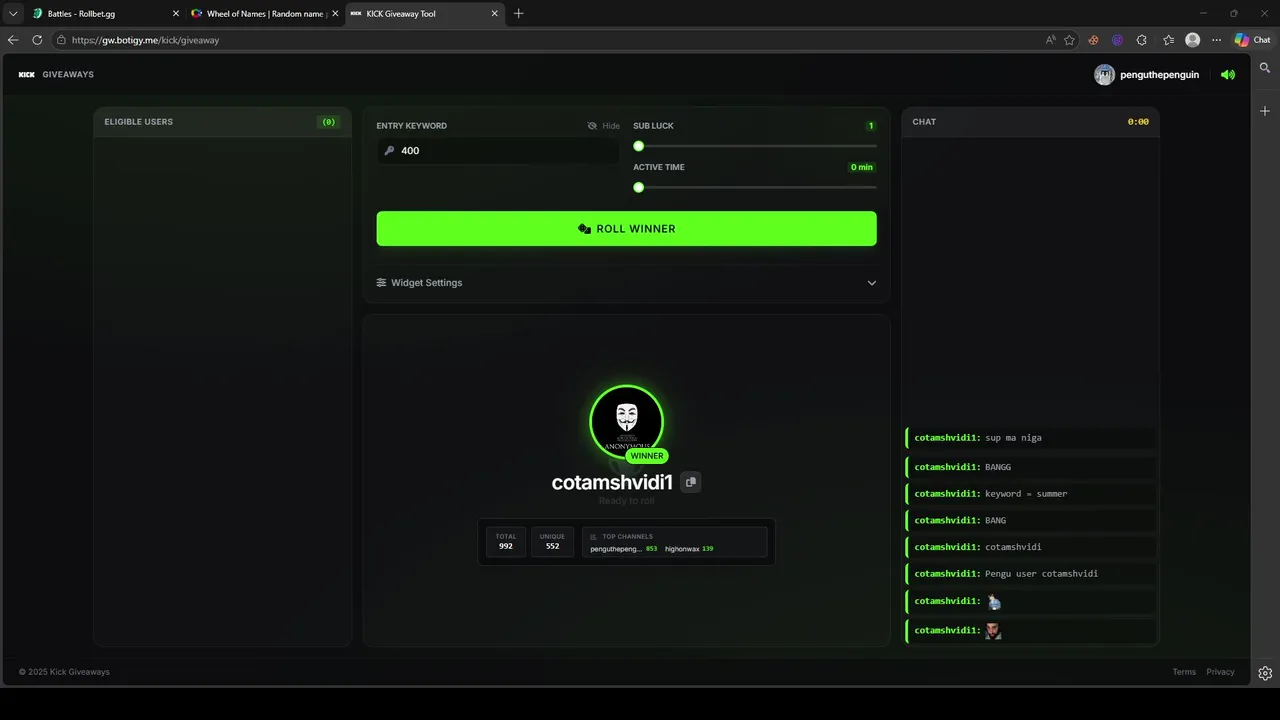Click the KICK logo in header
The height and width of the screenshot is (720, 1280).
pyautogui.click(x=27, y=75)
